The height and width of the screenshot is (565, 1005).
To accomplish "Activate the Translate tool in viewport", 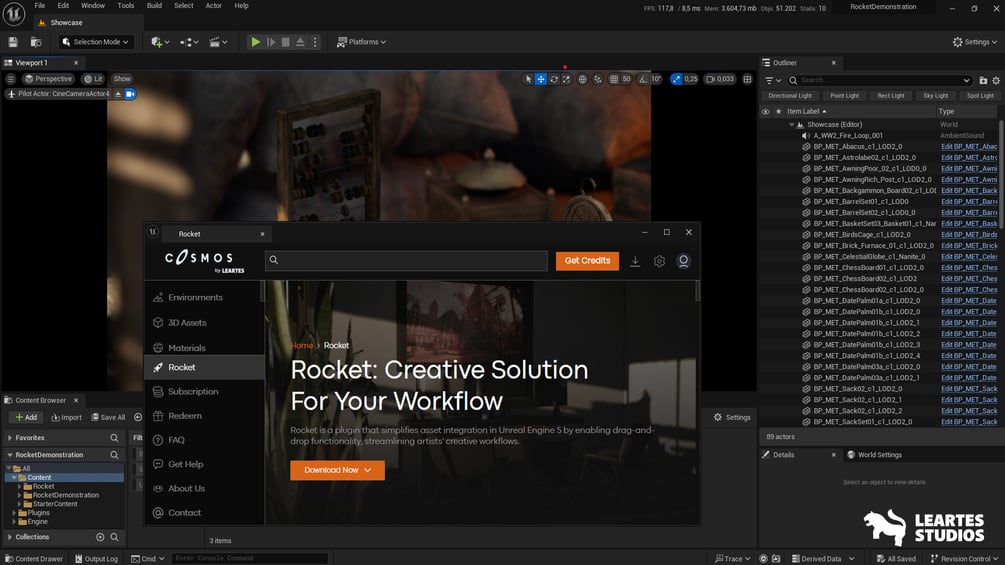I will pos(541,79).
